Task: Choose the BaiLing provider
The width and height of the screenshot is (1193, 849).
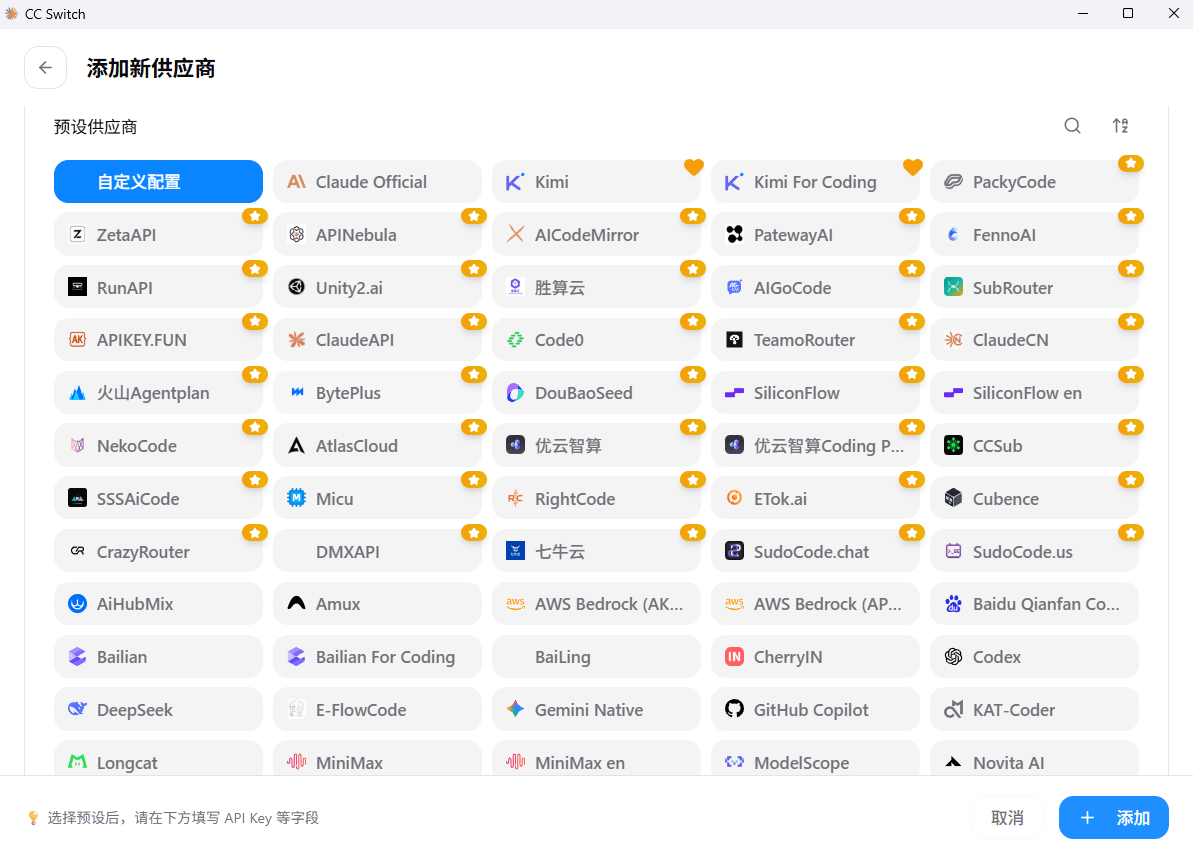Action: [x=596, y=657]
